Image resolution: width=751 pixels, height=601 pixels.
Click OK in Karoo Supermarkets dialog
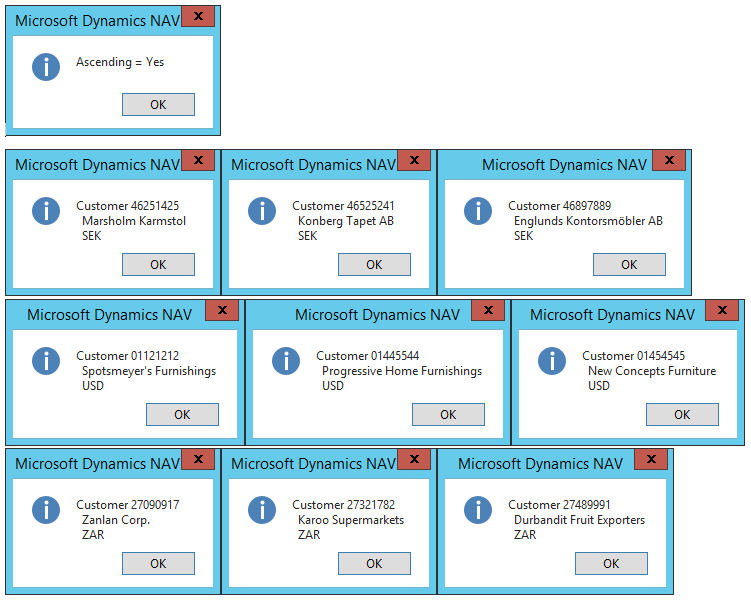tap(375, 563)
